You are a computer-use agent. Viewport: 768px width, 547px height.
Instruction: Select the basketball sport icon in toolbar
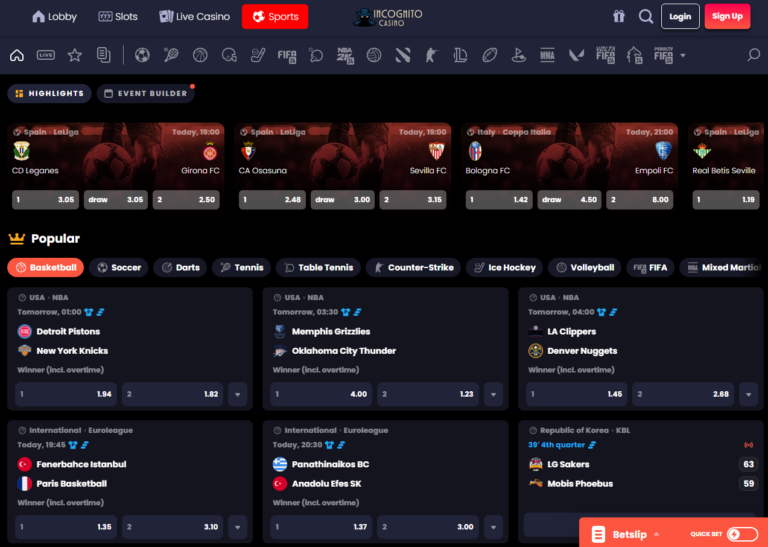click(200, 55)
